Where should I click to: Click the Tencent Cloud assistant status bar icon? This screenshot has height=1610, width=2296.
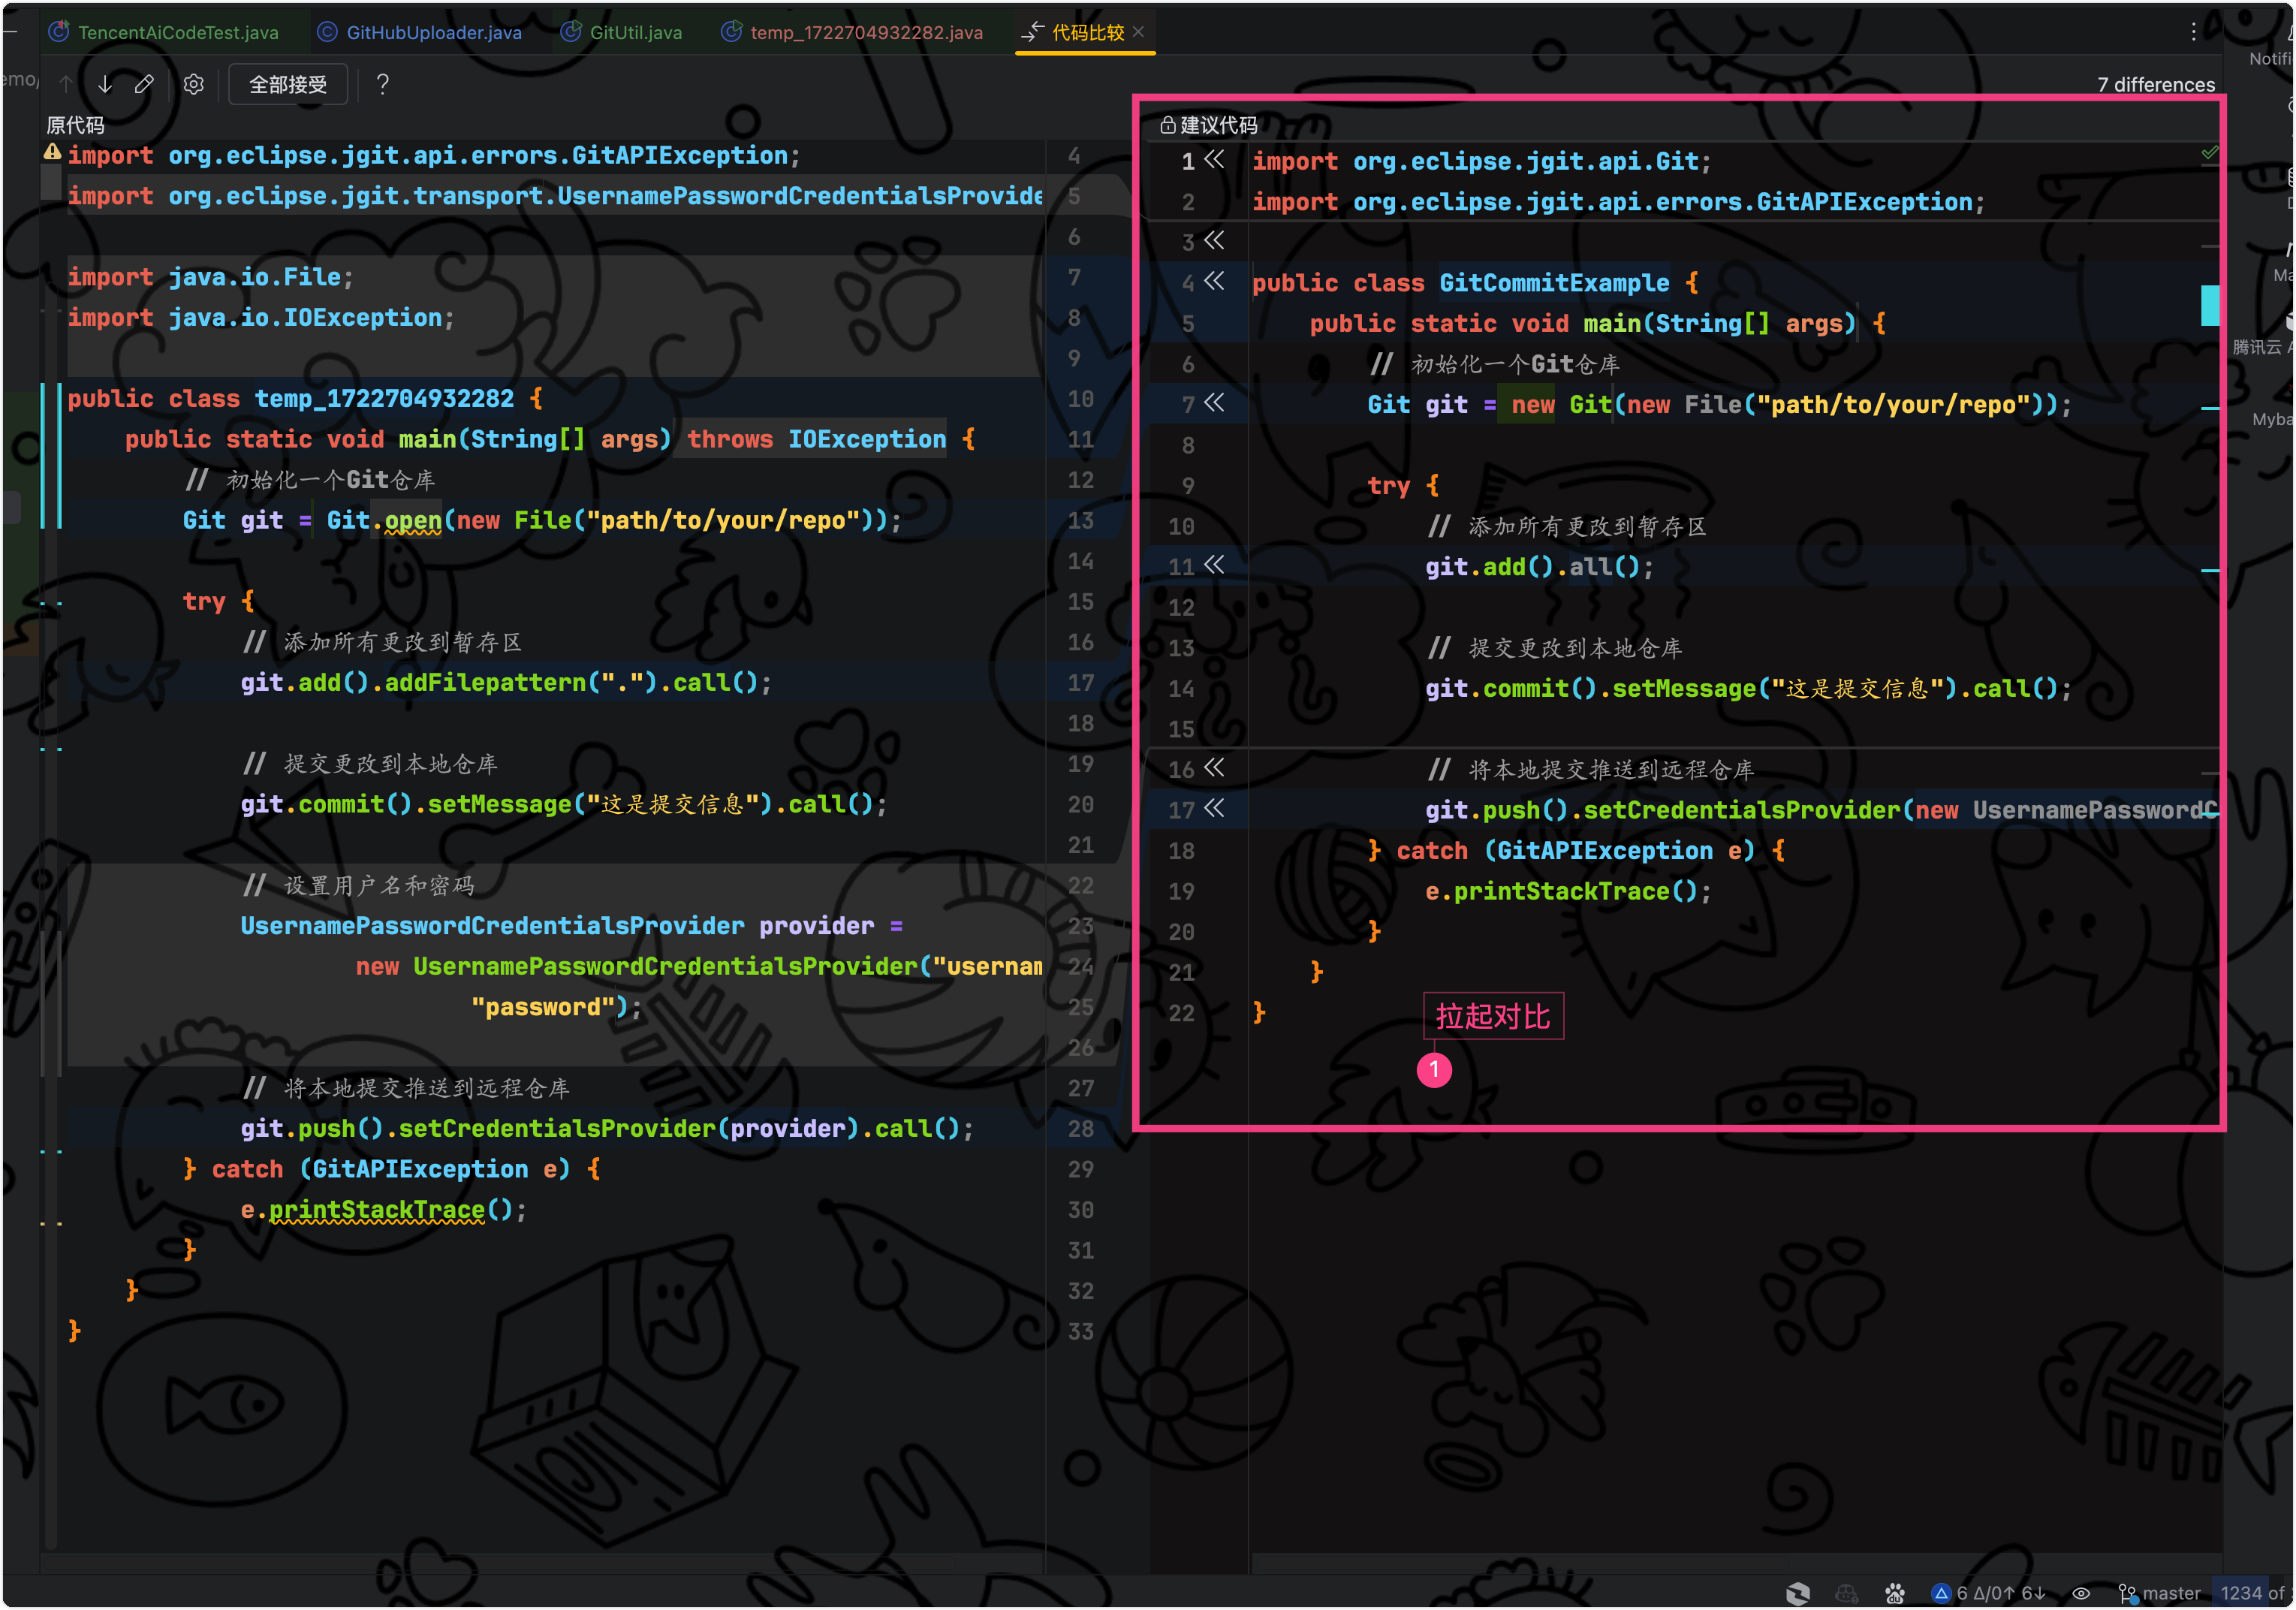(1798, 1593)
